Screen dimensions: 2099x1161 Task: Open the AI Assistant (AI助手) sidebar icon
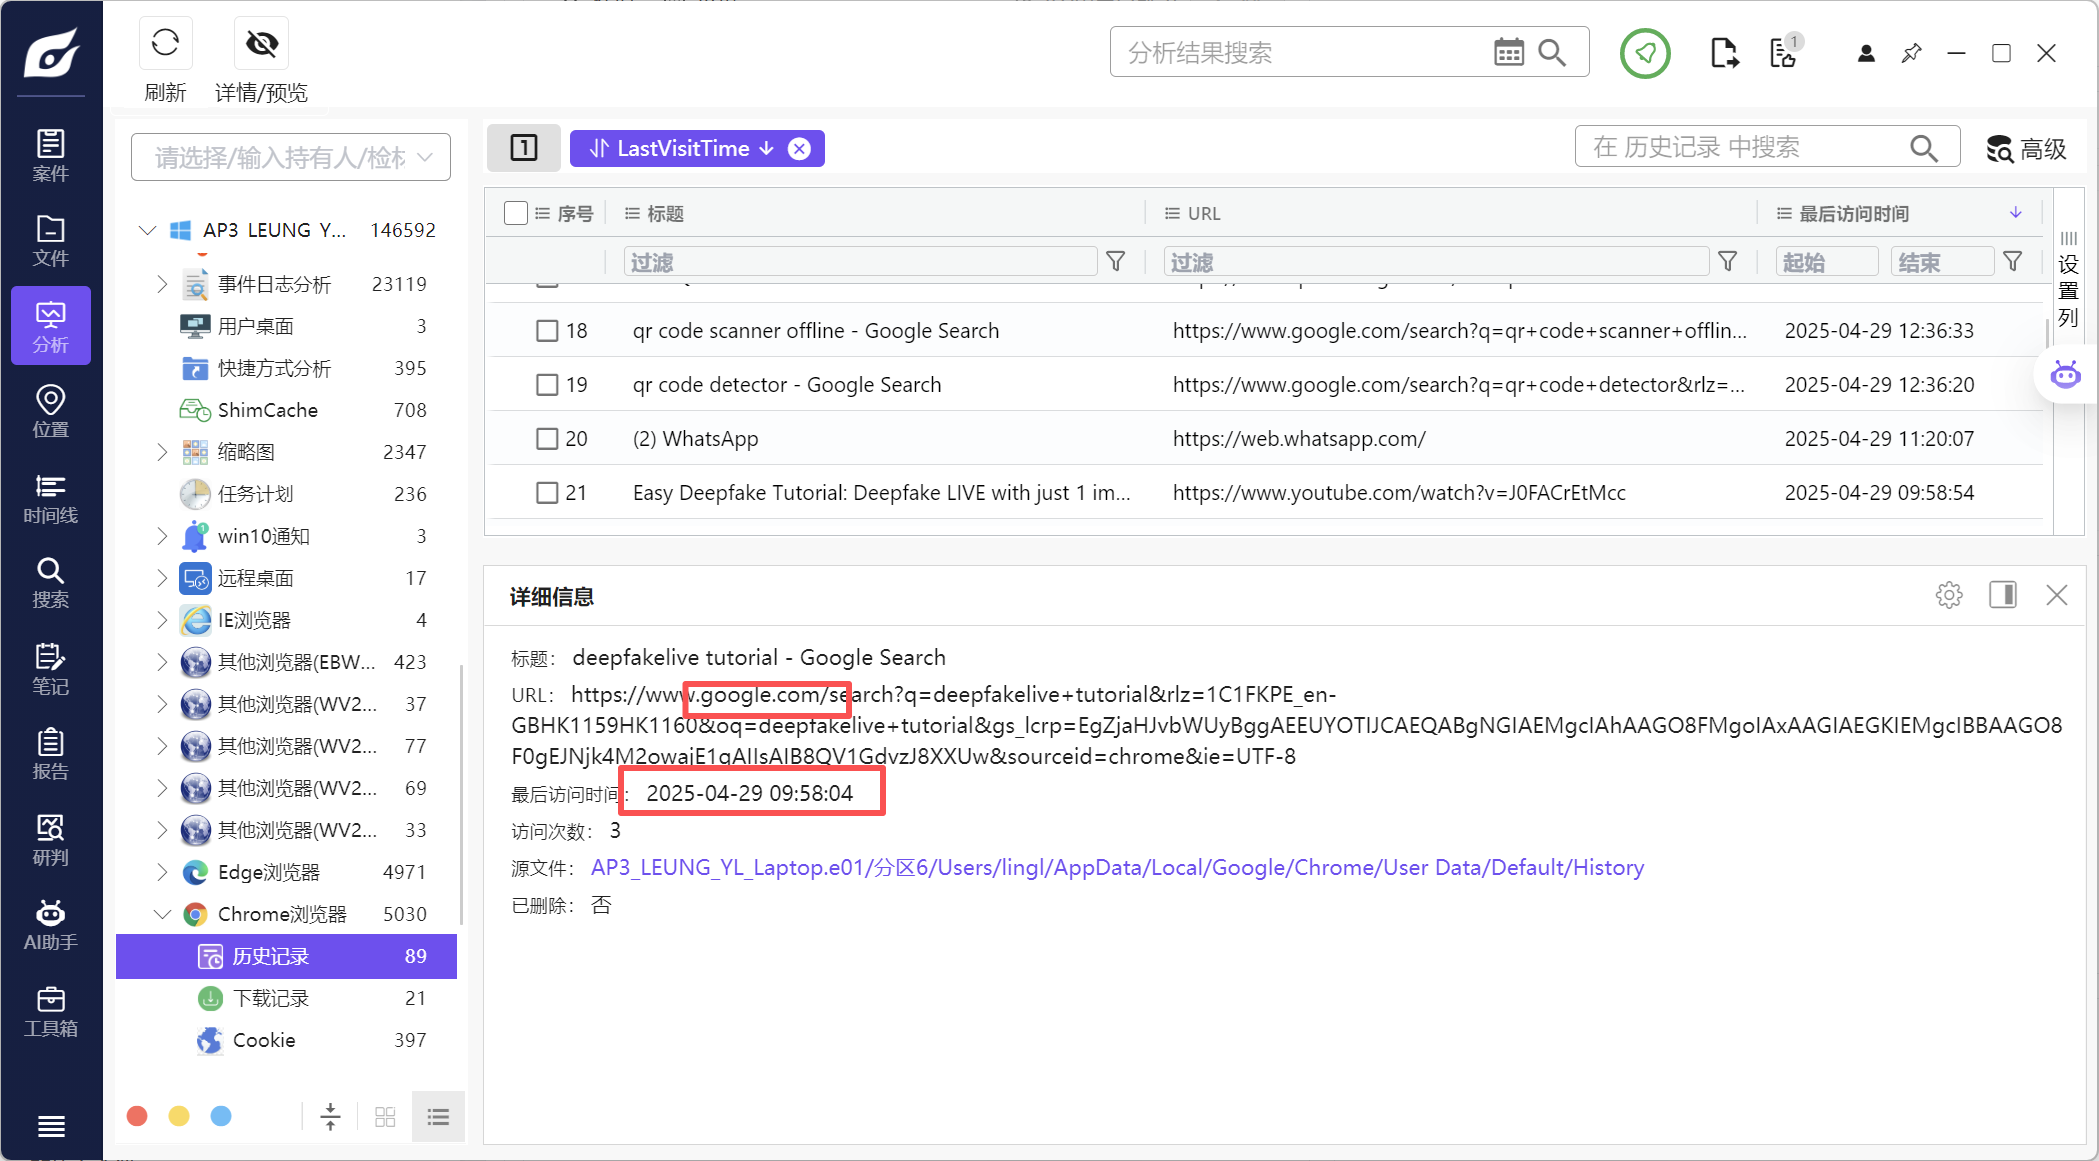click(x=50, y=925)
